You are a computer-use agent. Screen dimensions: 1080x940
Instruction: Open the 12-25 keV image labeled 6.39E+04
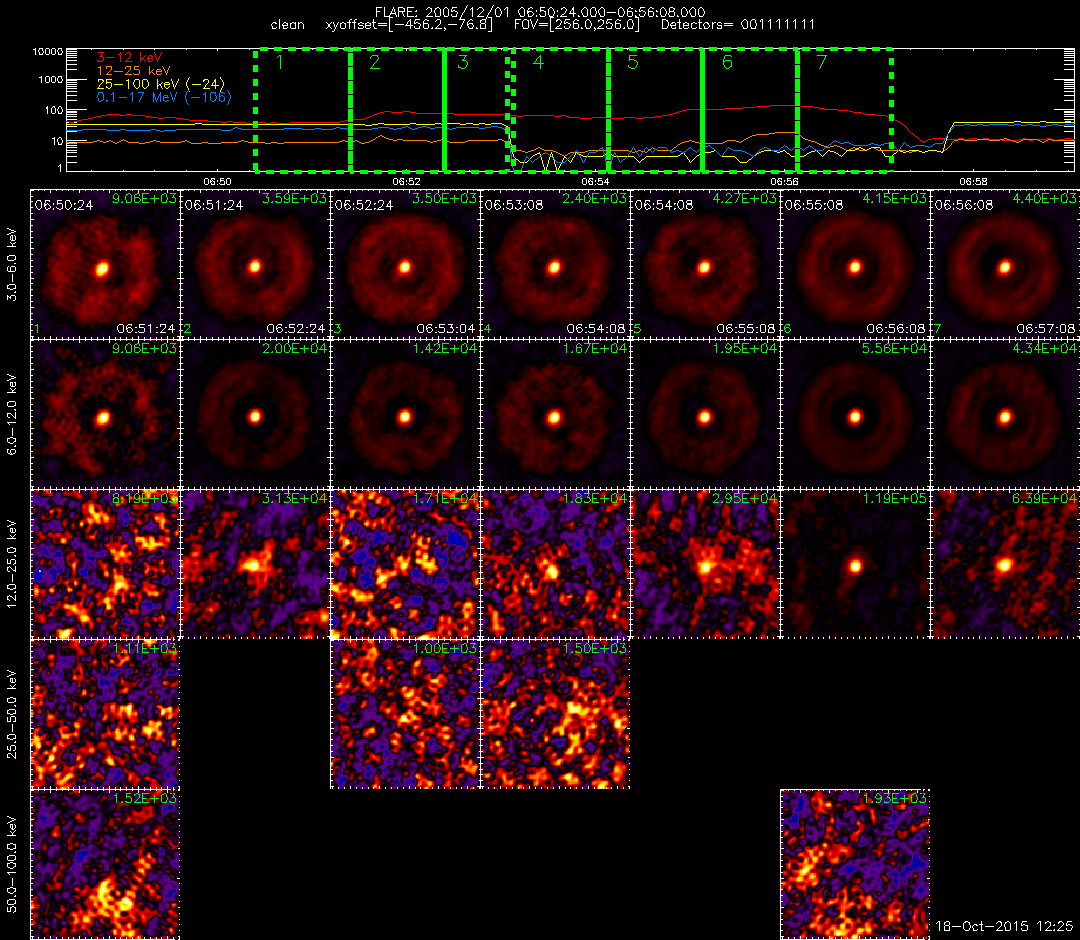click(x=1006, y=565)
